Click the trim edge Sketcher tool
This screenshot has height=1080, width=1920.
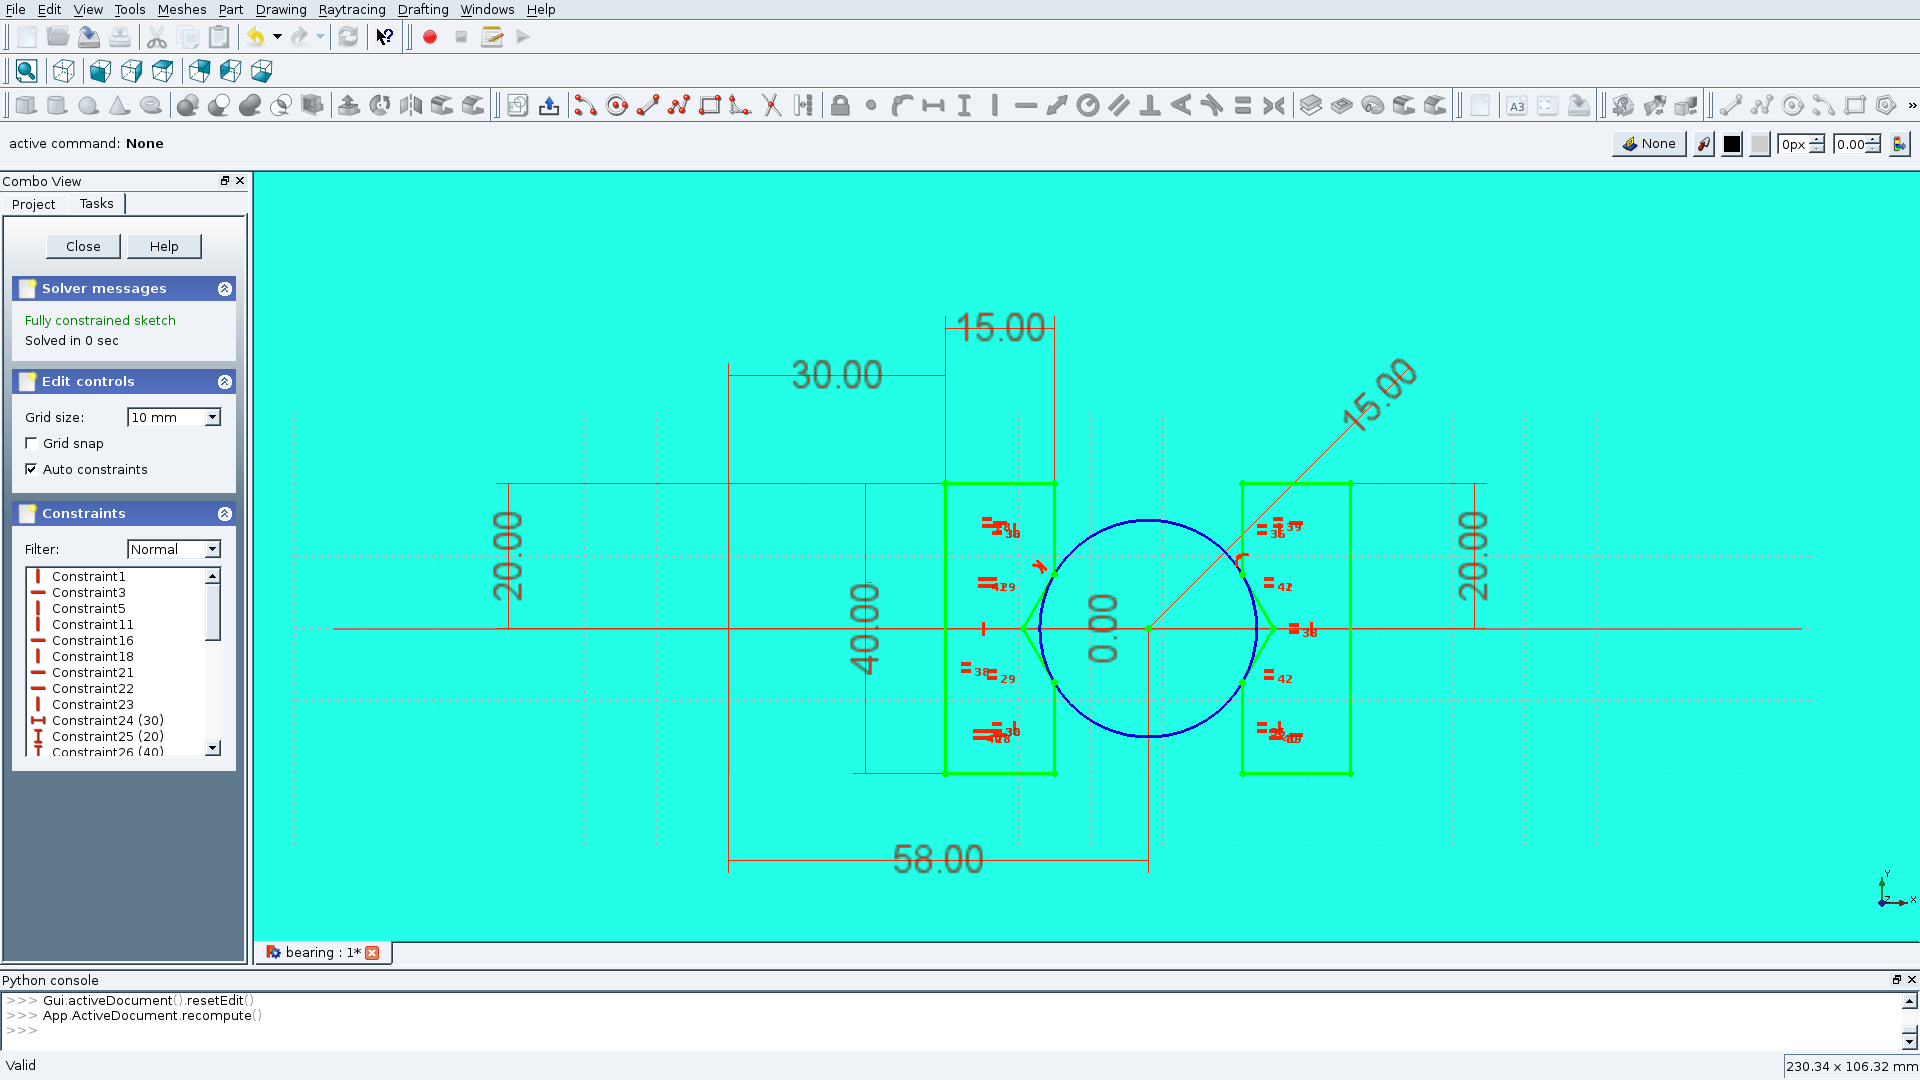tap(771, 107)
